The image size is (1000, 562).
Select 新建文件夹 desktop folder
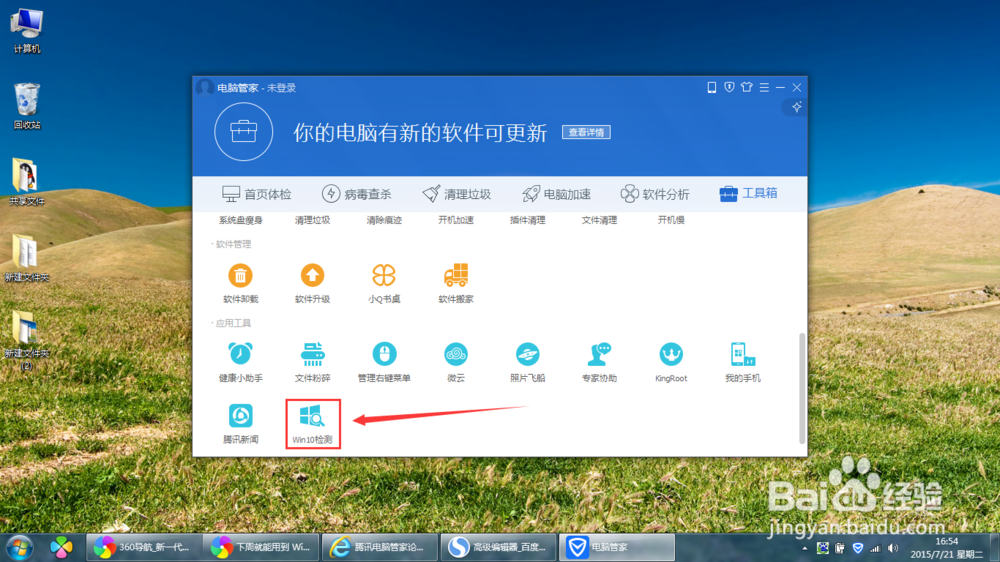(x=27, y=258)
